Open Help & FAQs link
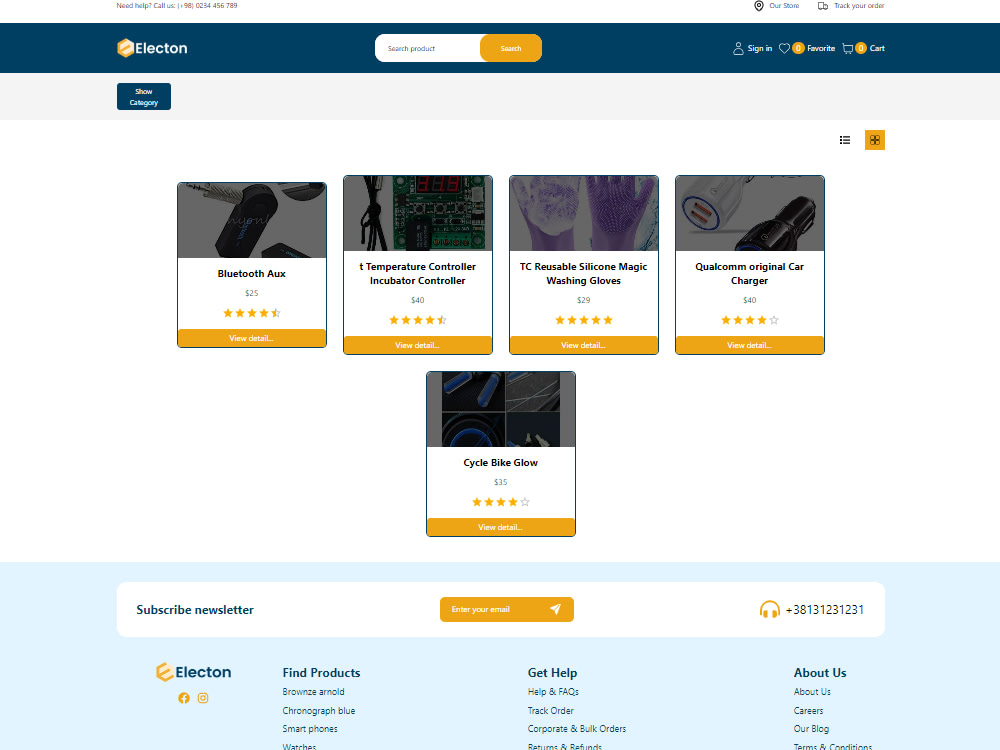The image size is (1000, 750). (553, 691)
